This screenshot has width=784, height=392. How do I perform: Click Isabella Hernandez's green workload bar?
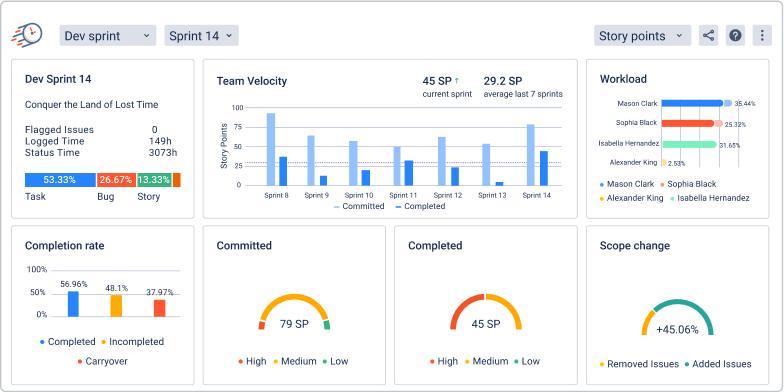[x=689, y=144]
